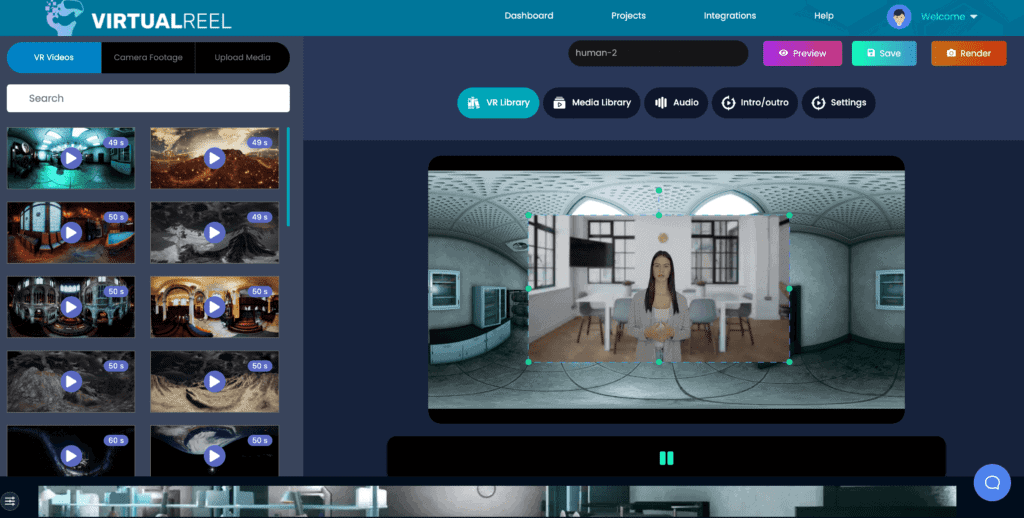This screenshot has width=1024, height=518.
Task: Click the VirtualReel logo
Action: (x=138, y=18)
